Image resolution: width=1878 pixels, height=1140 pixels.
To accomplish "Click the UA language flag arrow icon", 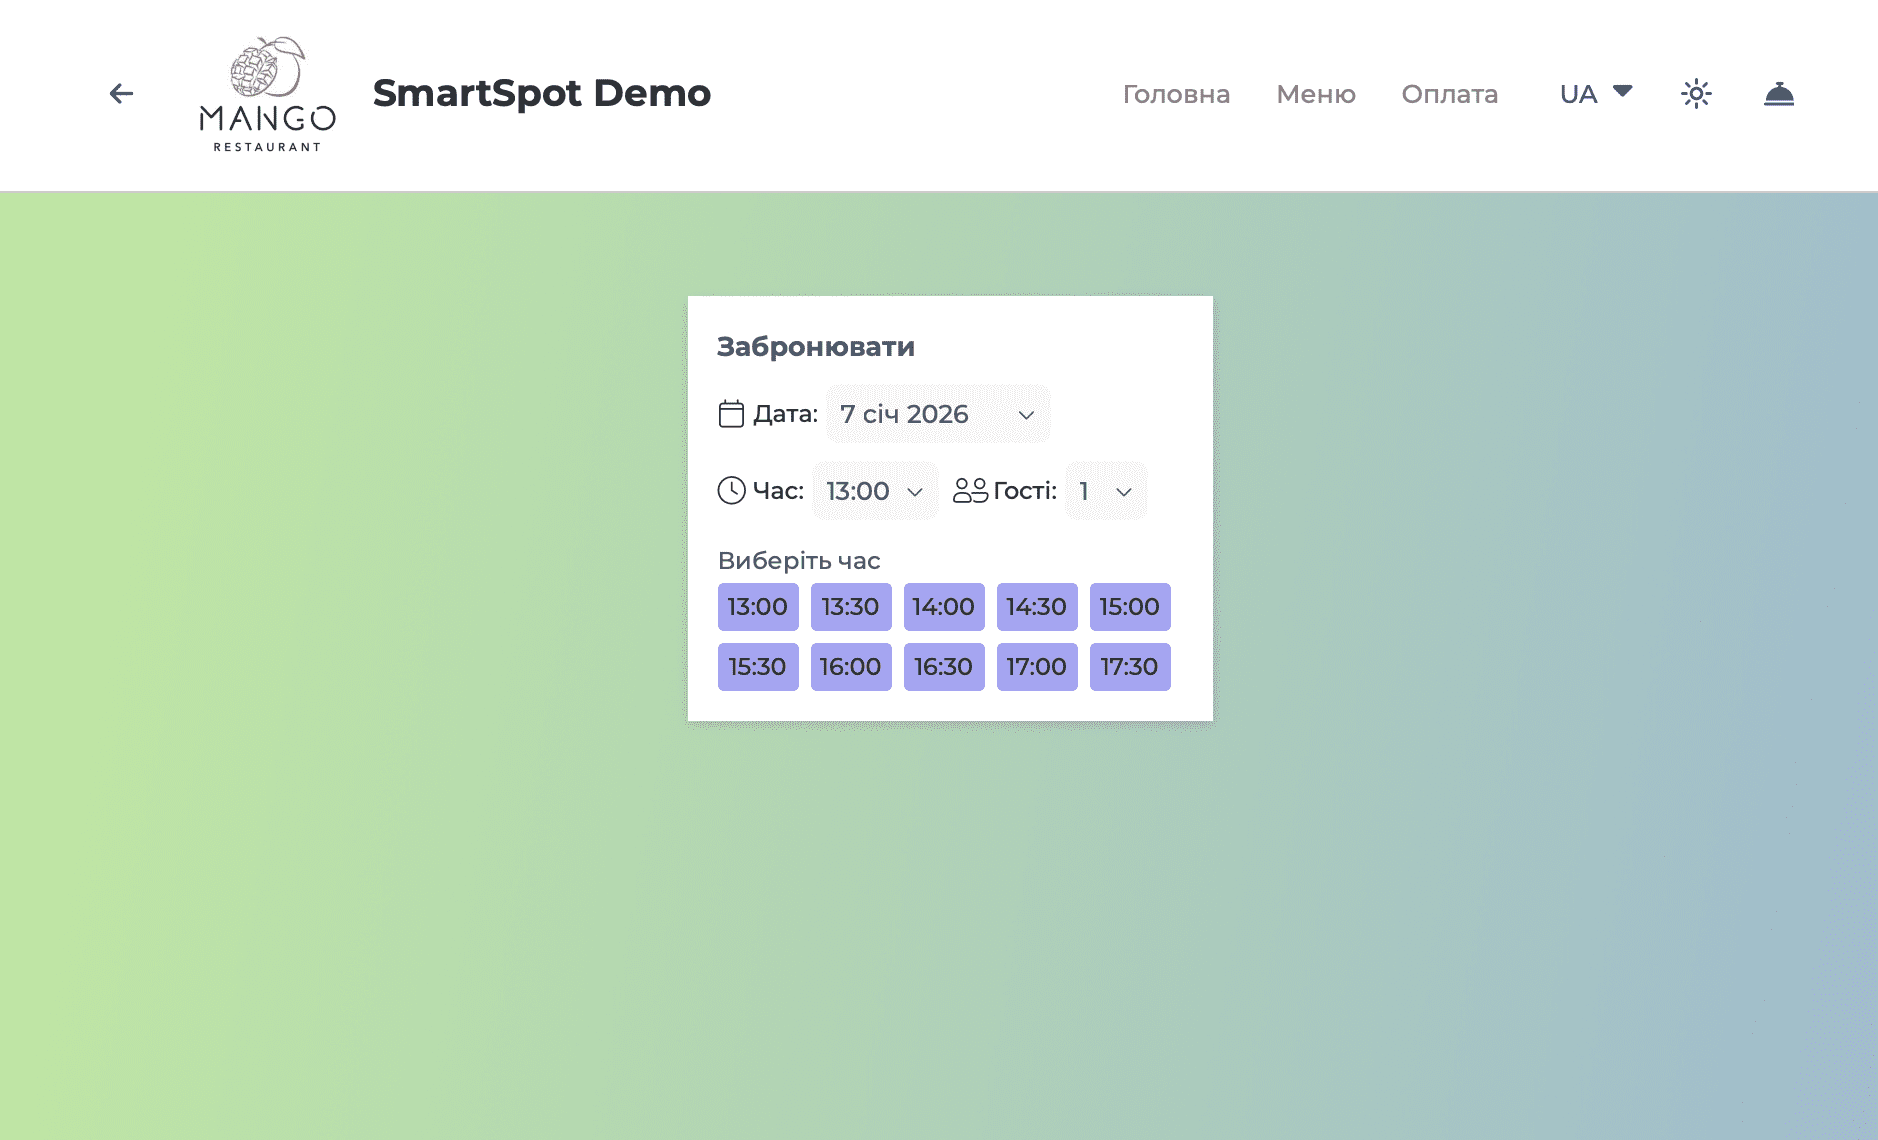I will click(1622, 91).
